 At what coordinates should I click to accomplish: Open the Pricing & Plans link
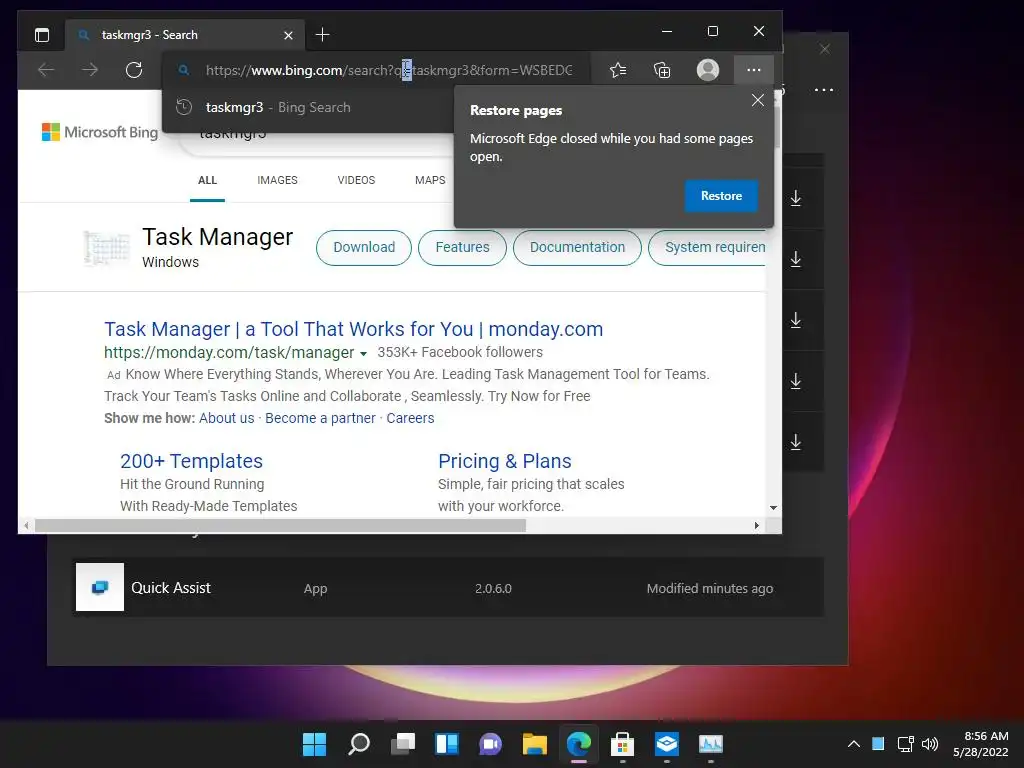pos(505,461)
